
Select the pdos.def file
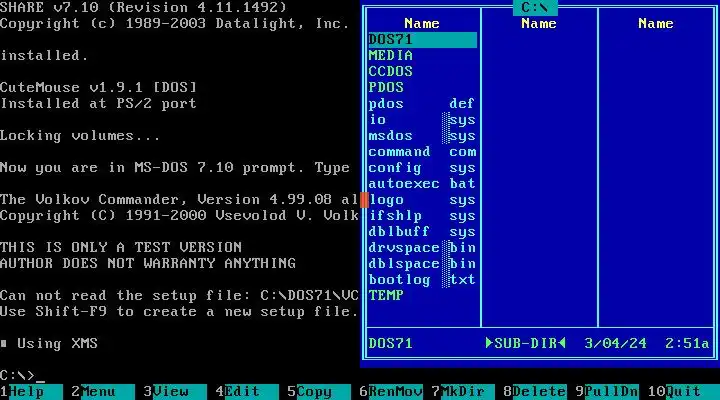(422, 103)
